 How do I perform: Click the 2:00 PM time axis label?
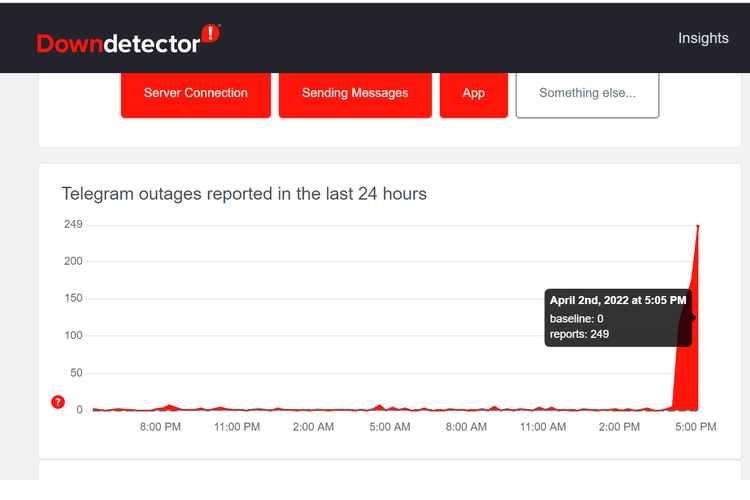click(619, 427)
